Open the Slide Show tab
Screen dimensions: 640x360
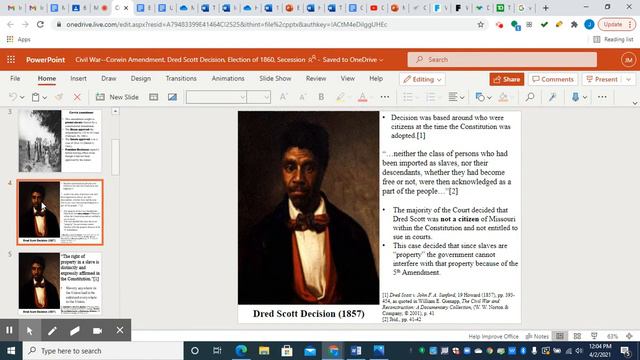(x=275, y=78)
